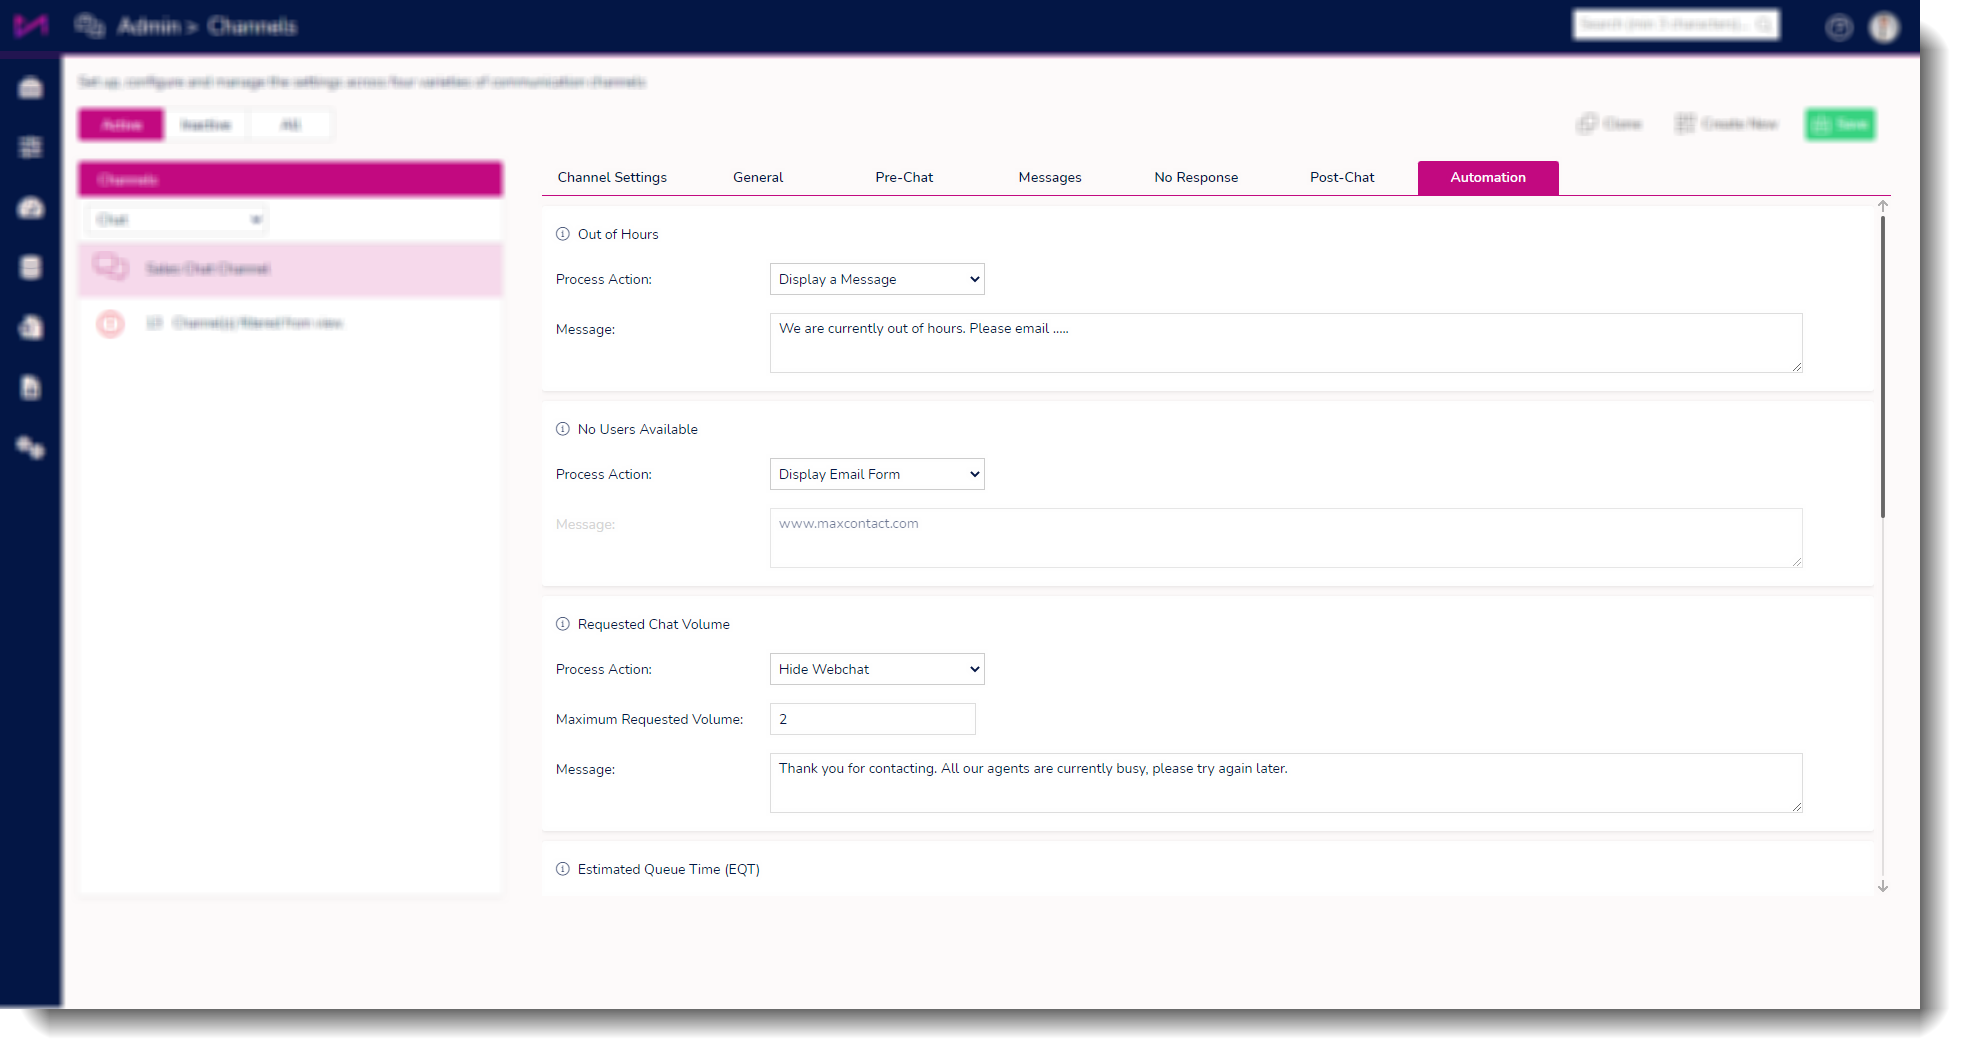Open the user avatar in top bar

[1885, 27]
